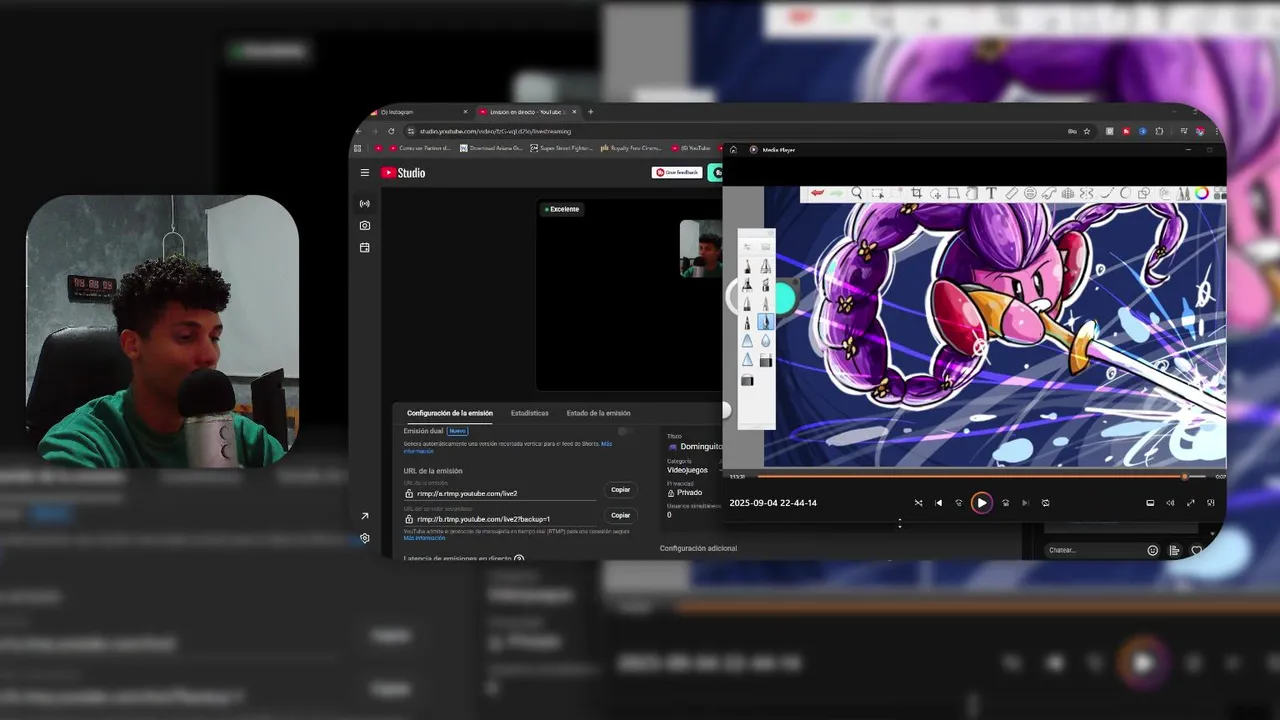
Task: Click Media Player home icon
Action: (733, 150)
